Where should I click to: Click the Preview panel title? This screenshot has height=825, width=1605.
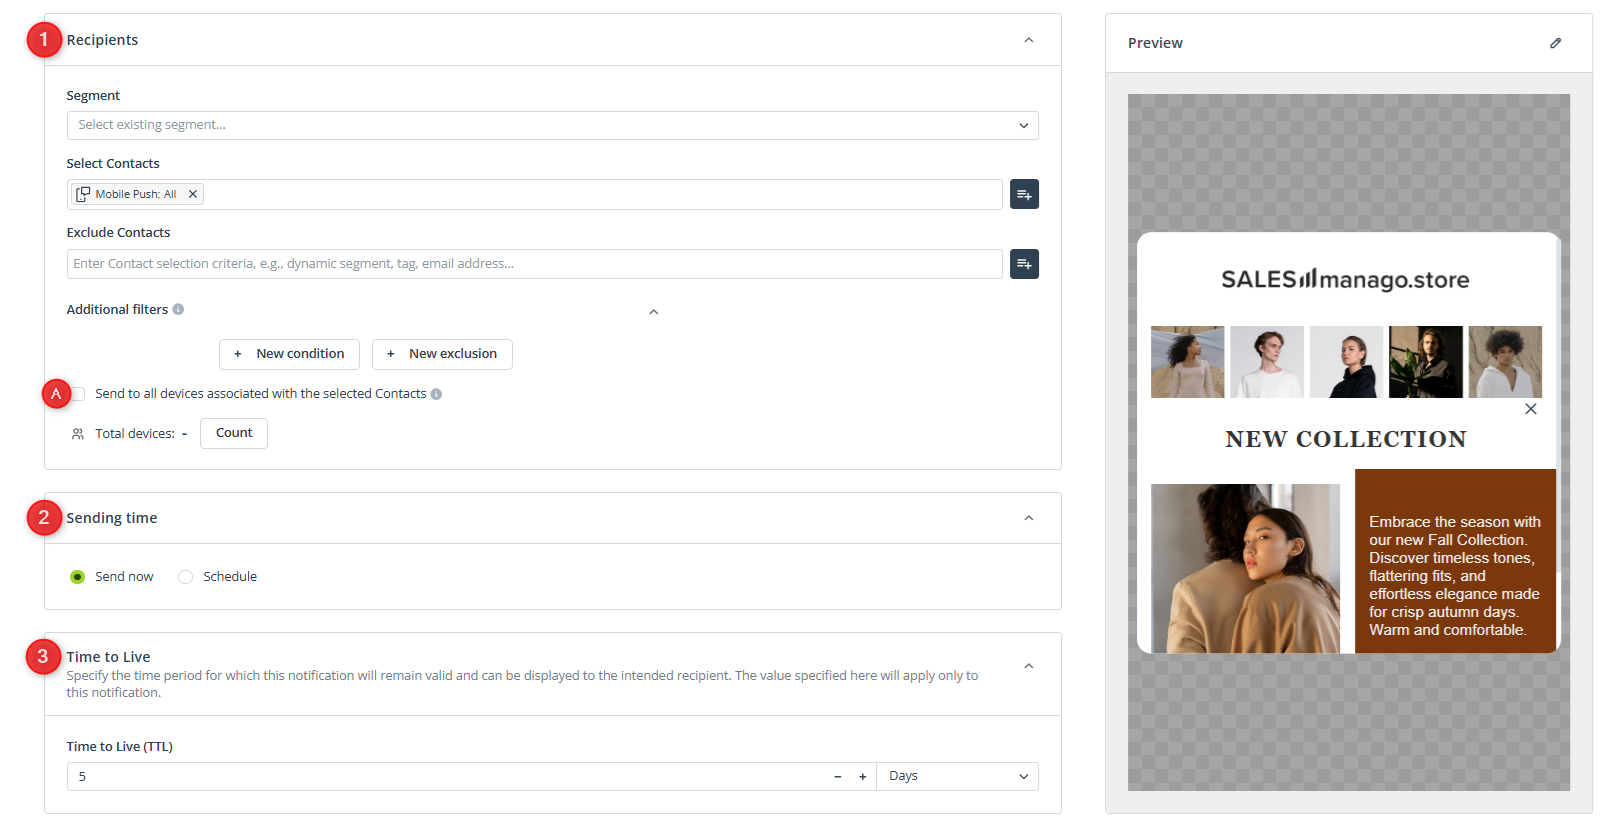[1155, 43]
